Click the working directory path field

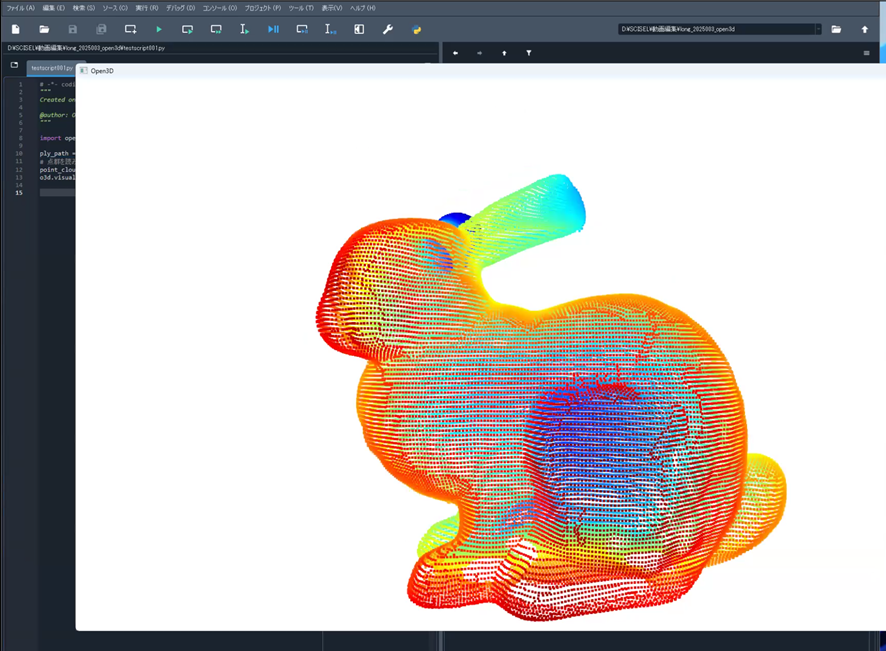(x=716, y=29)
